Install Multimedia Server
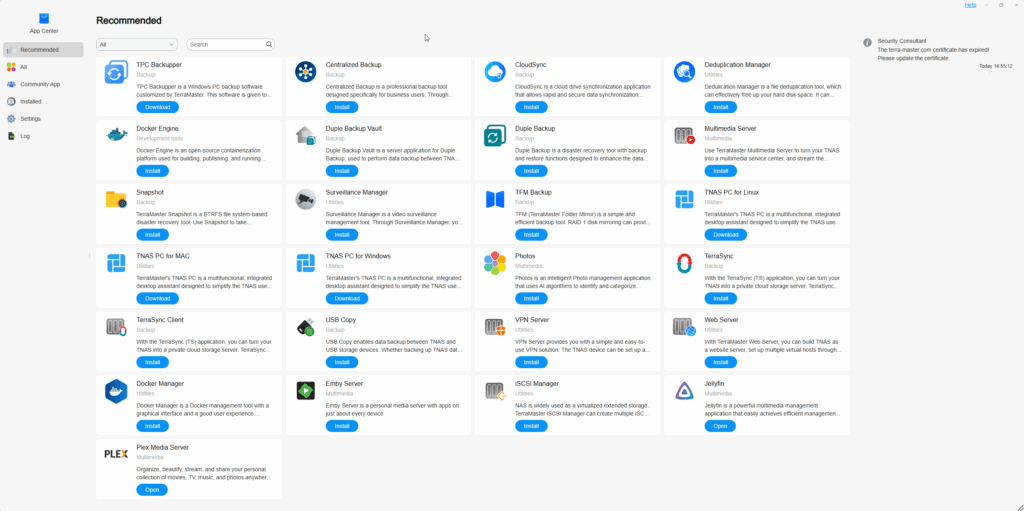1024x511 pixels. pyautogui.click(x=721, y=171)
